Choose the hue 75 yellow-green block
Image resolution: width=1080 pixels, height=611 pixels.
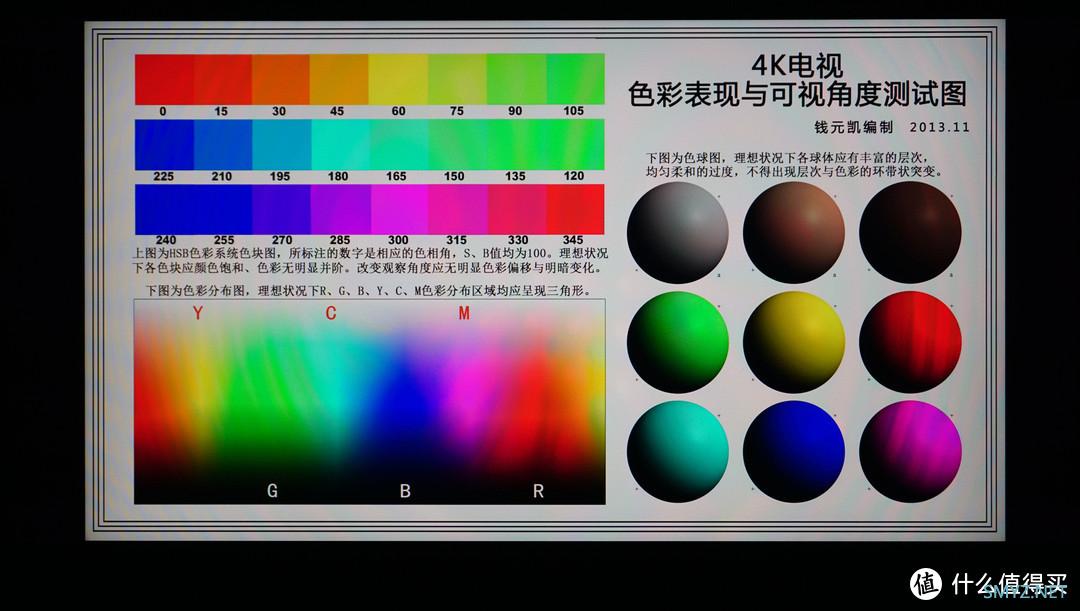tap(457, 80)
